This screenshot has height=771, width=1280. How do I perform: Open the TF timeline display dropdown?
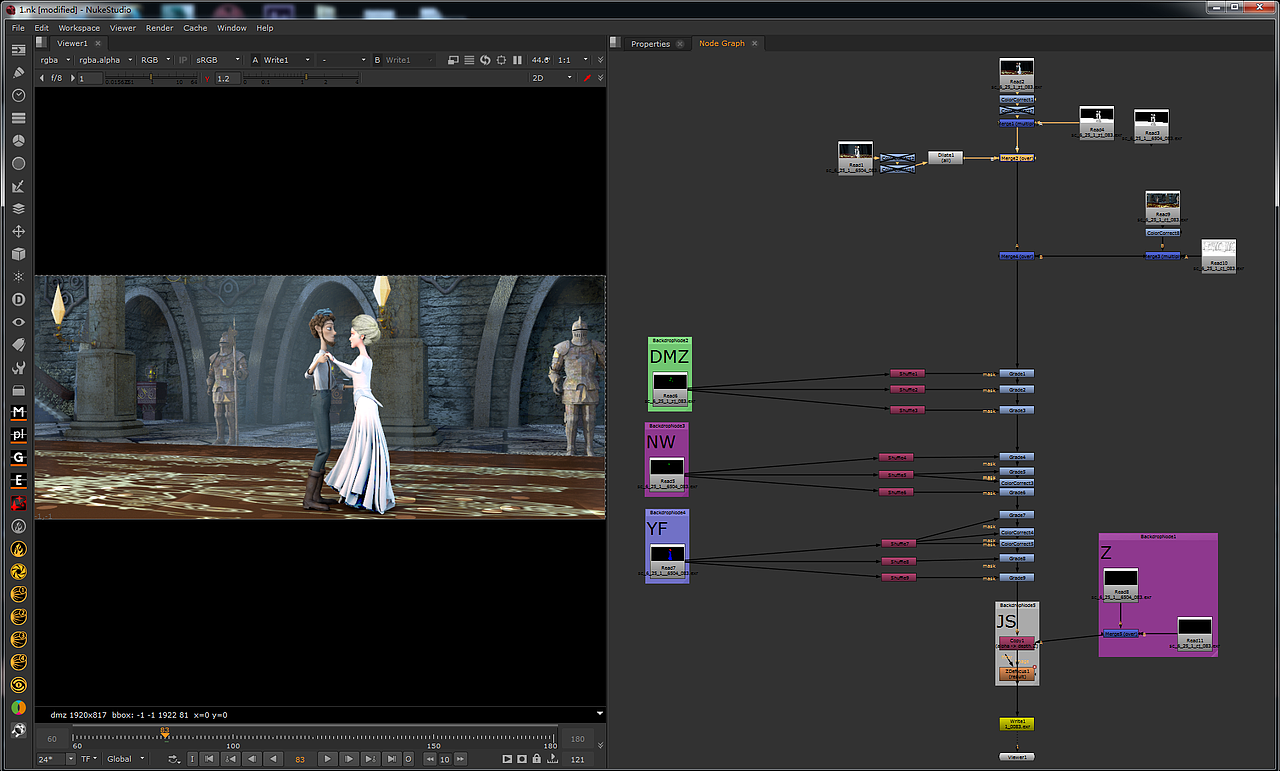[89, 759]
